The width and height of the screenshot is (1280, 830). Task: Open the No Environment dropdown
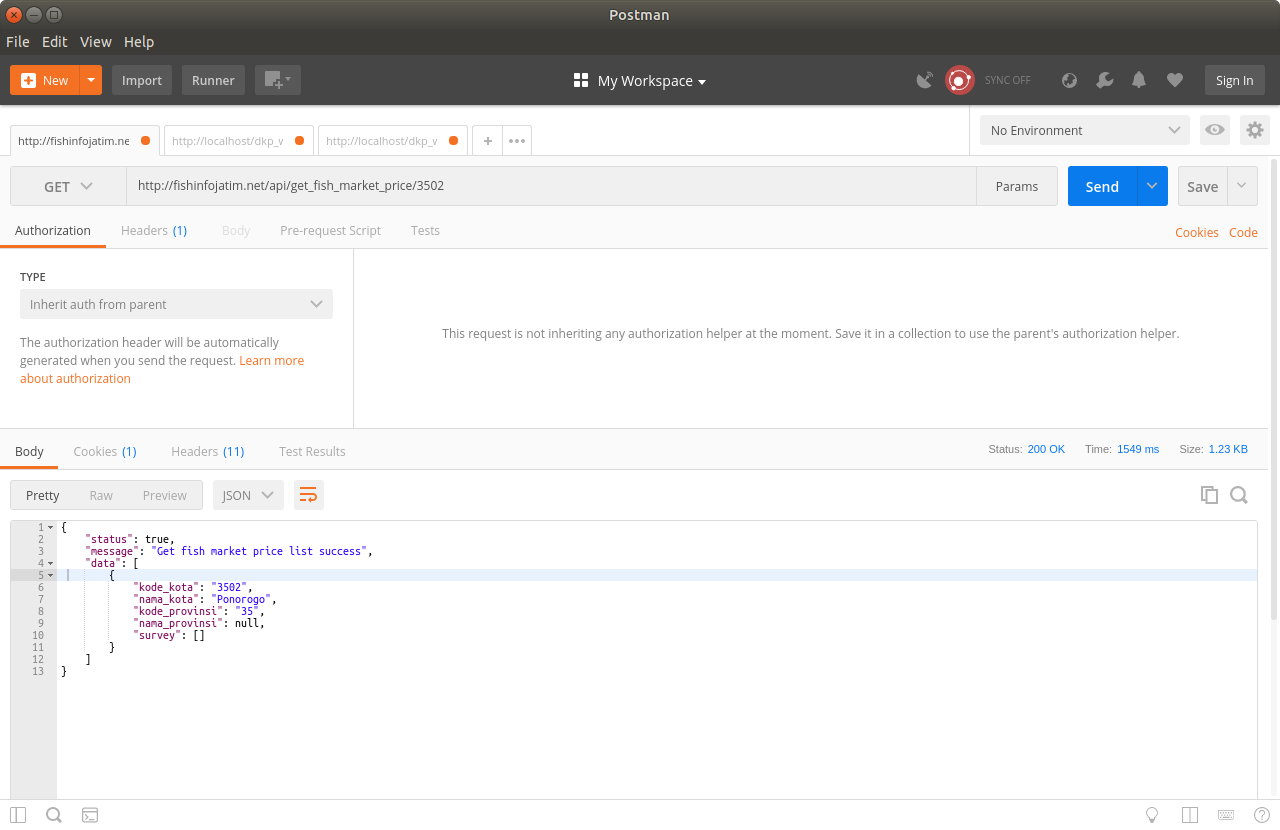tap(1084, 130)
